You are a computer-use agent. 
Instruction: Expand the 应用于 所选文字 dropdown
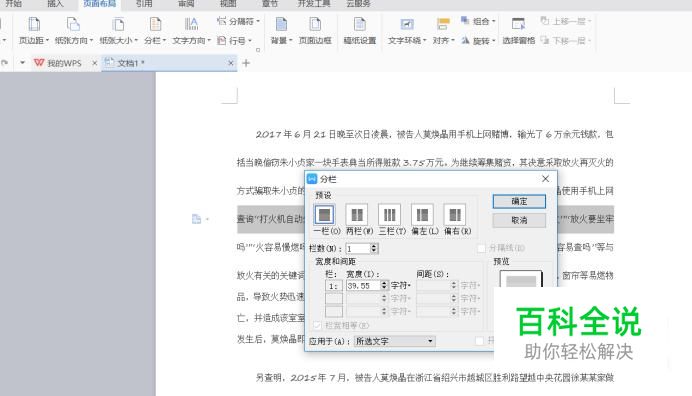coord(395,341)
